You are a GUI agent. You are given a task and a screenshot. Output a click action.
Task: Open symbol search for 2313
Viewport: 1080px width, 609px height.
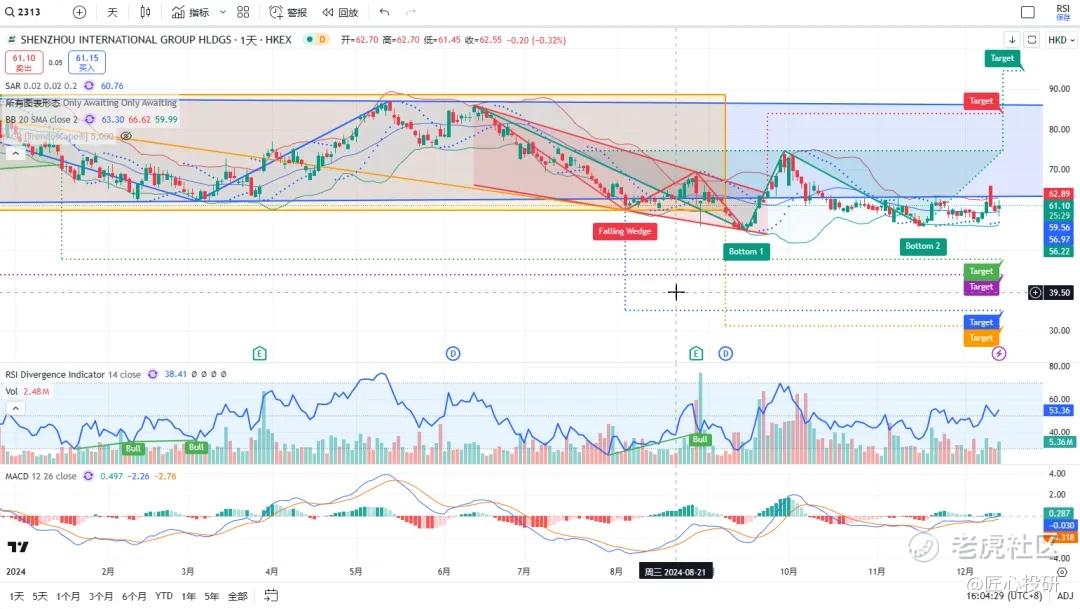pos(23,12)
